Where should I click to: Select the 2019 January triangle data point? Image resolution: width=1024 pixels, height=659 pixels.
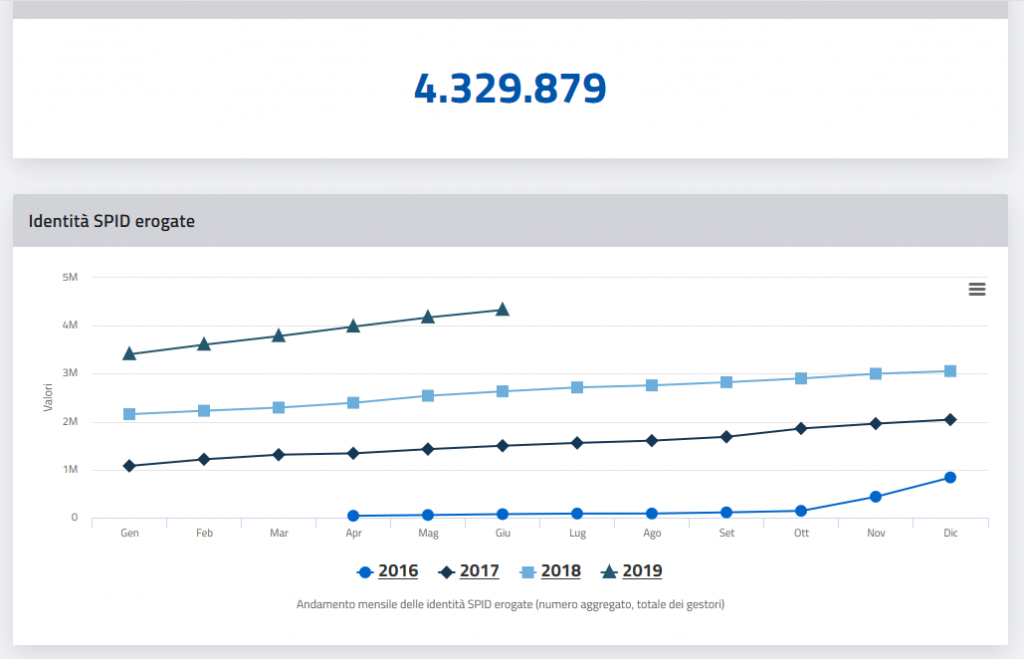coord(129,354)
